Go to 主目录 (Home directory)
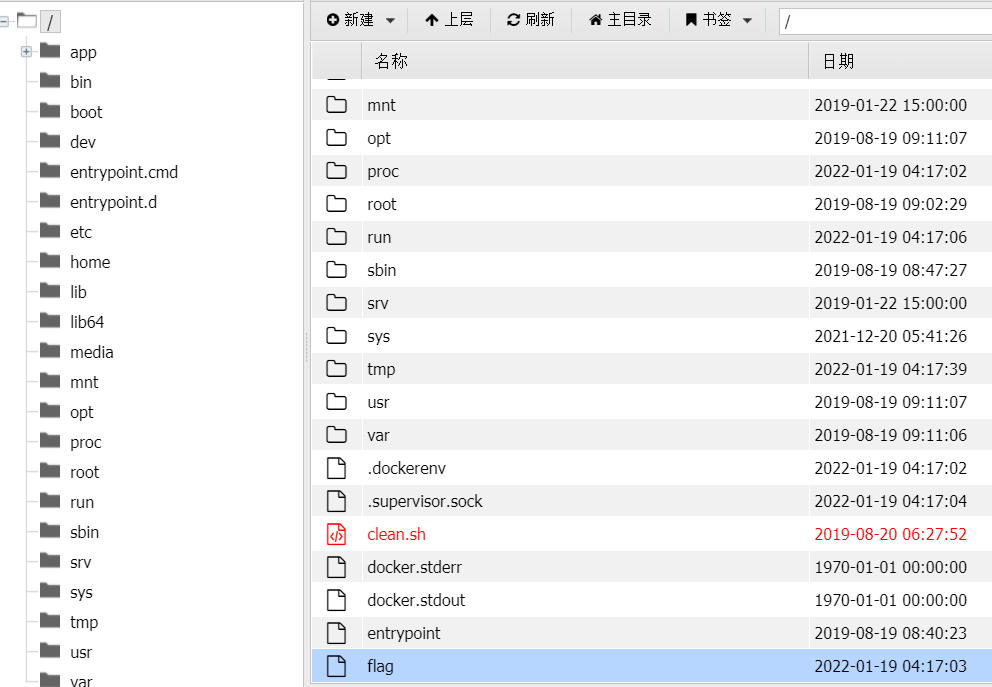The width and height of the screenshot is (992, 687). coord(620,20)
